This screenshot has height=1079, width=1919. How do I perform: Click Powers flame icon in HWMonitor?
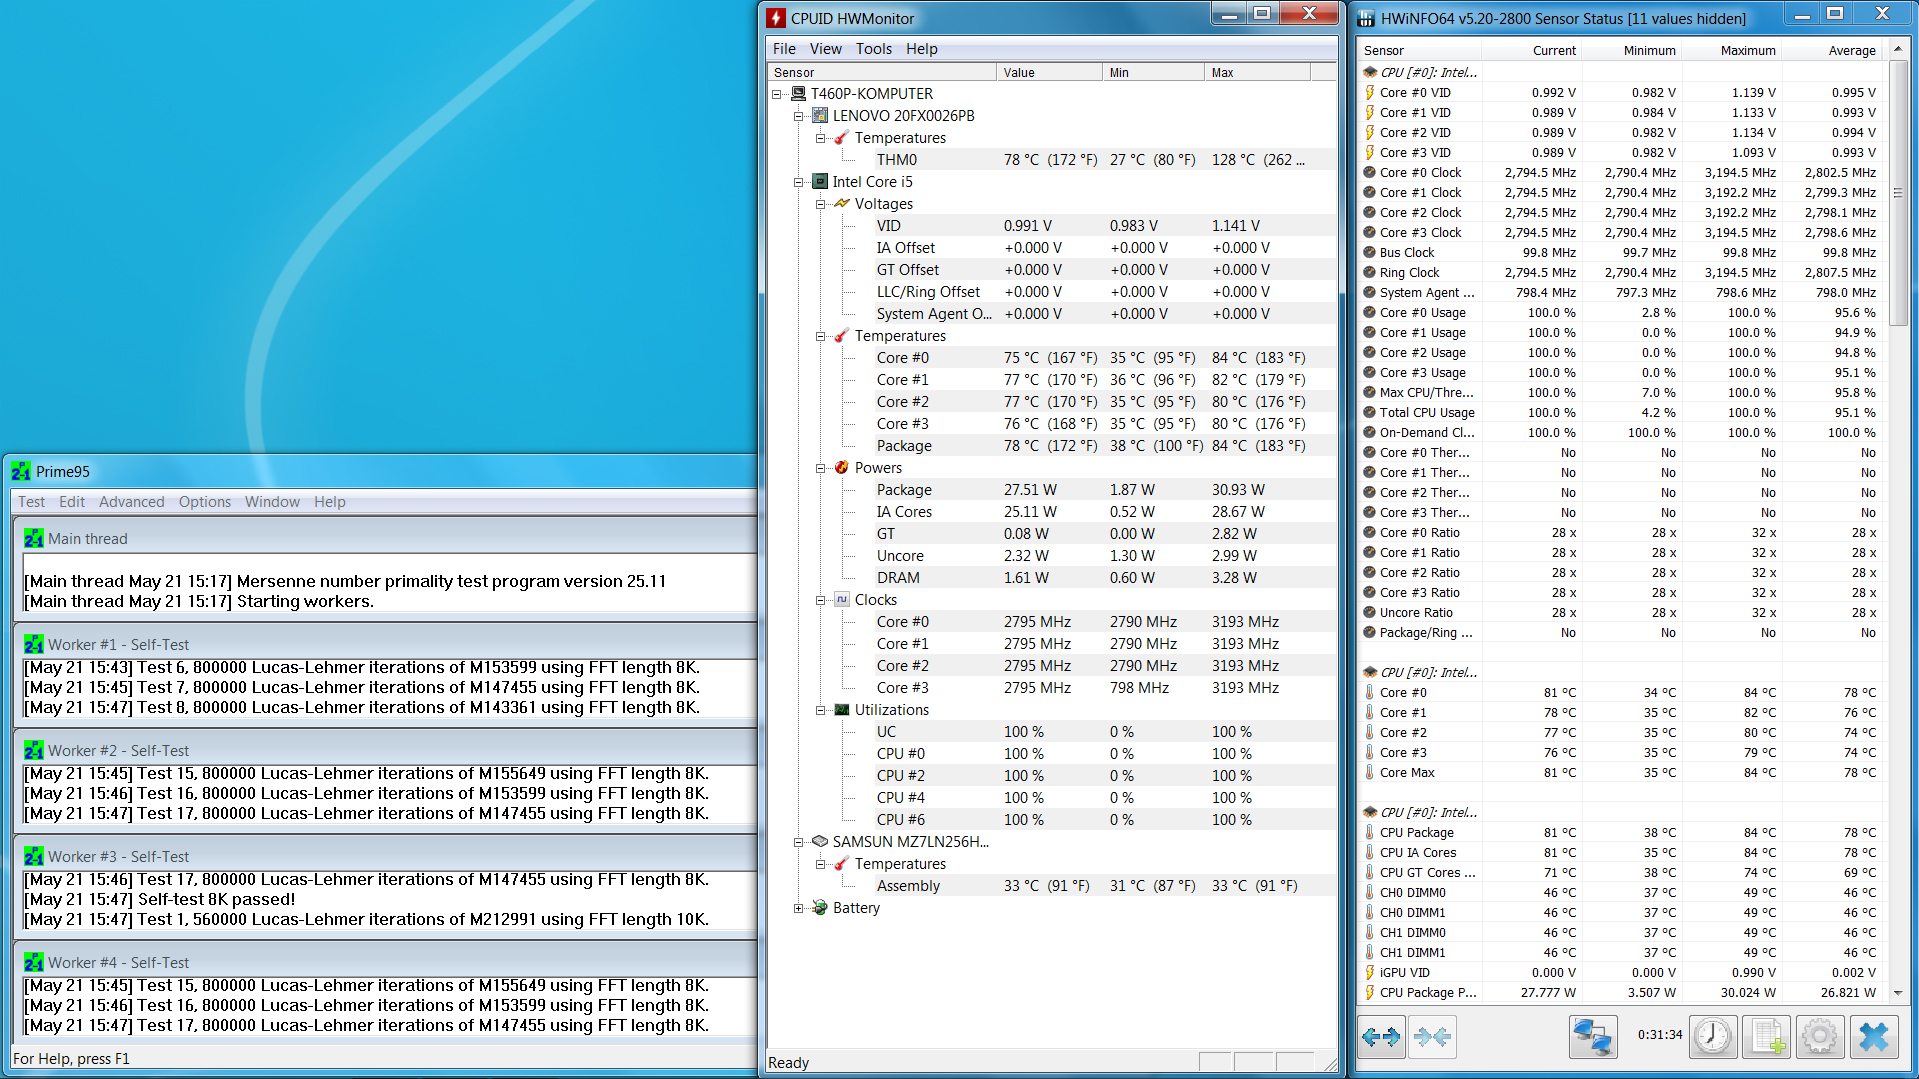[x=842, y=468]
